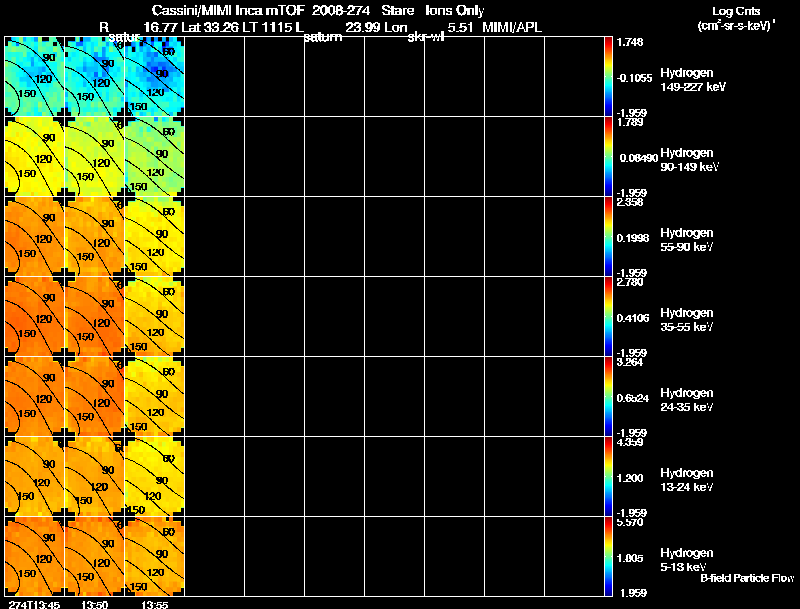The image size is (800, 609).
Task: Select the 24-35 keV image at 13:55
Action: click(x=155, y=397)
